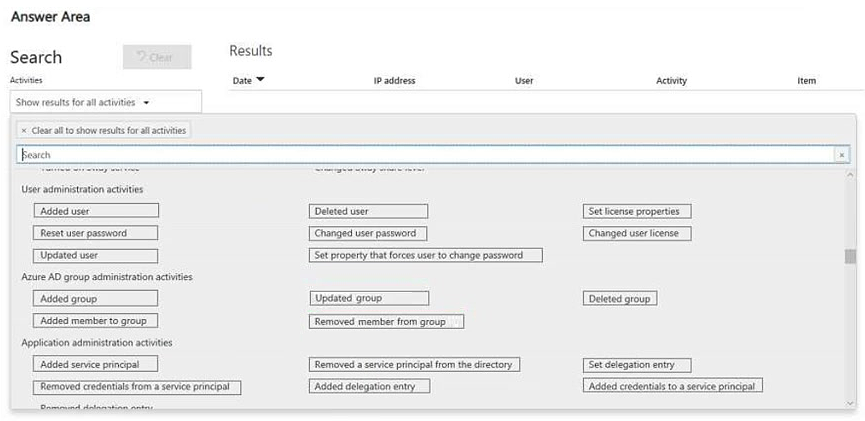The width and height of the screenshot is (865, 421).
Task: Select Removed credentials from a service principal
Action: click(137, 387)
